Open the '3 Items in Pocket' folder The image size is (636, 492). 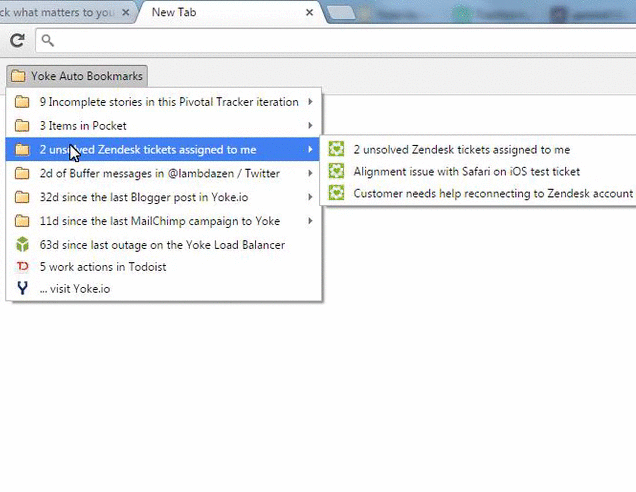pos(164,126)
